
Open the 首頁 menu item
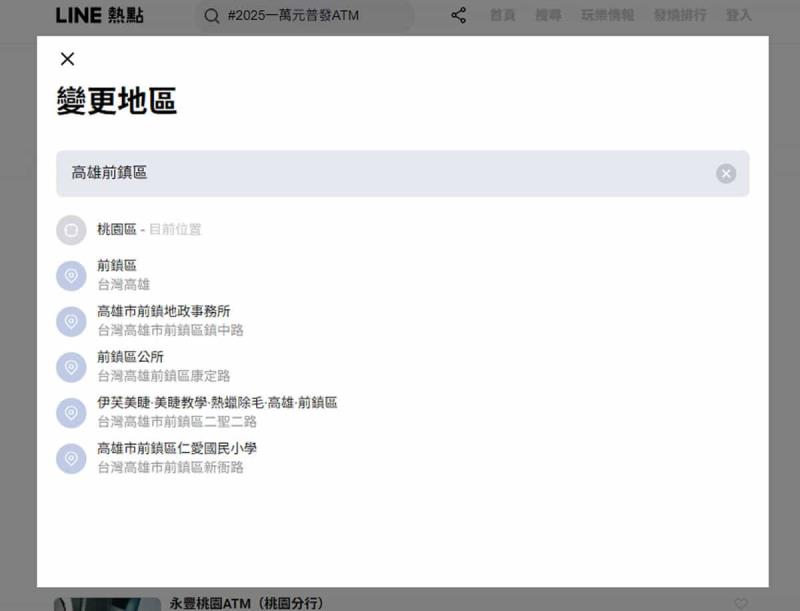501,15
